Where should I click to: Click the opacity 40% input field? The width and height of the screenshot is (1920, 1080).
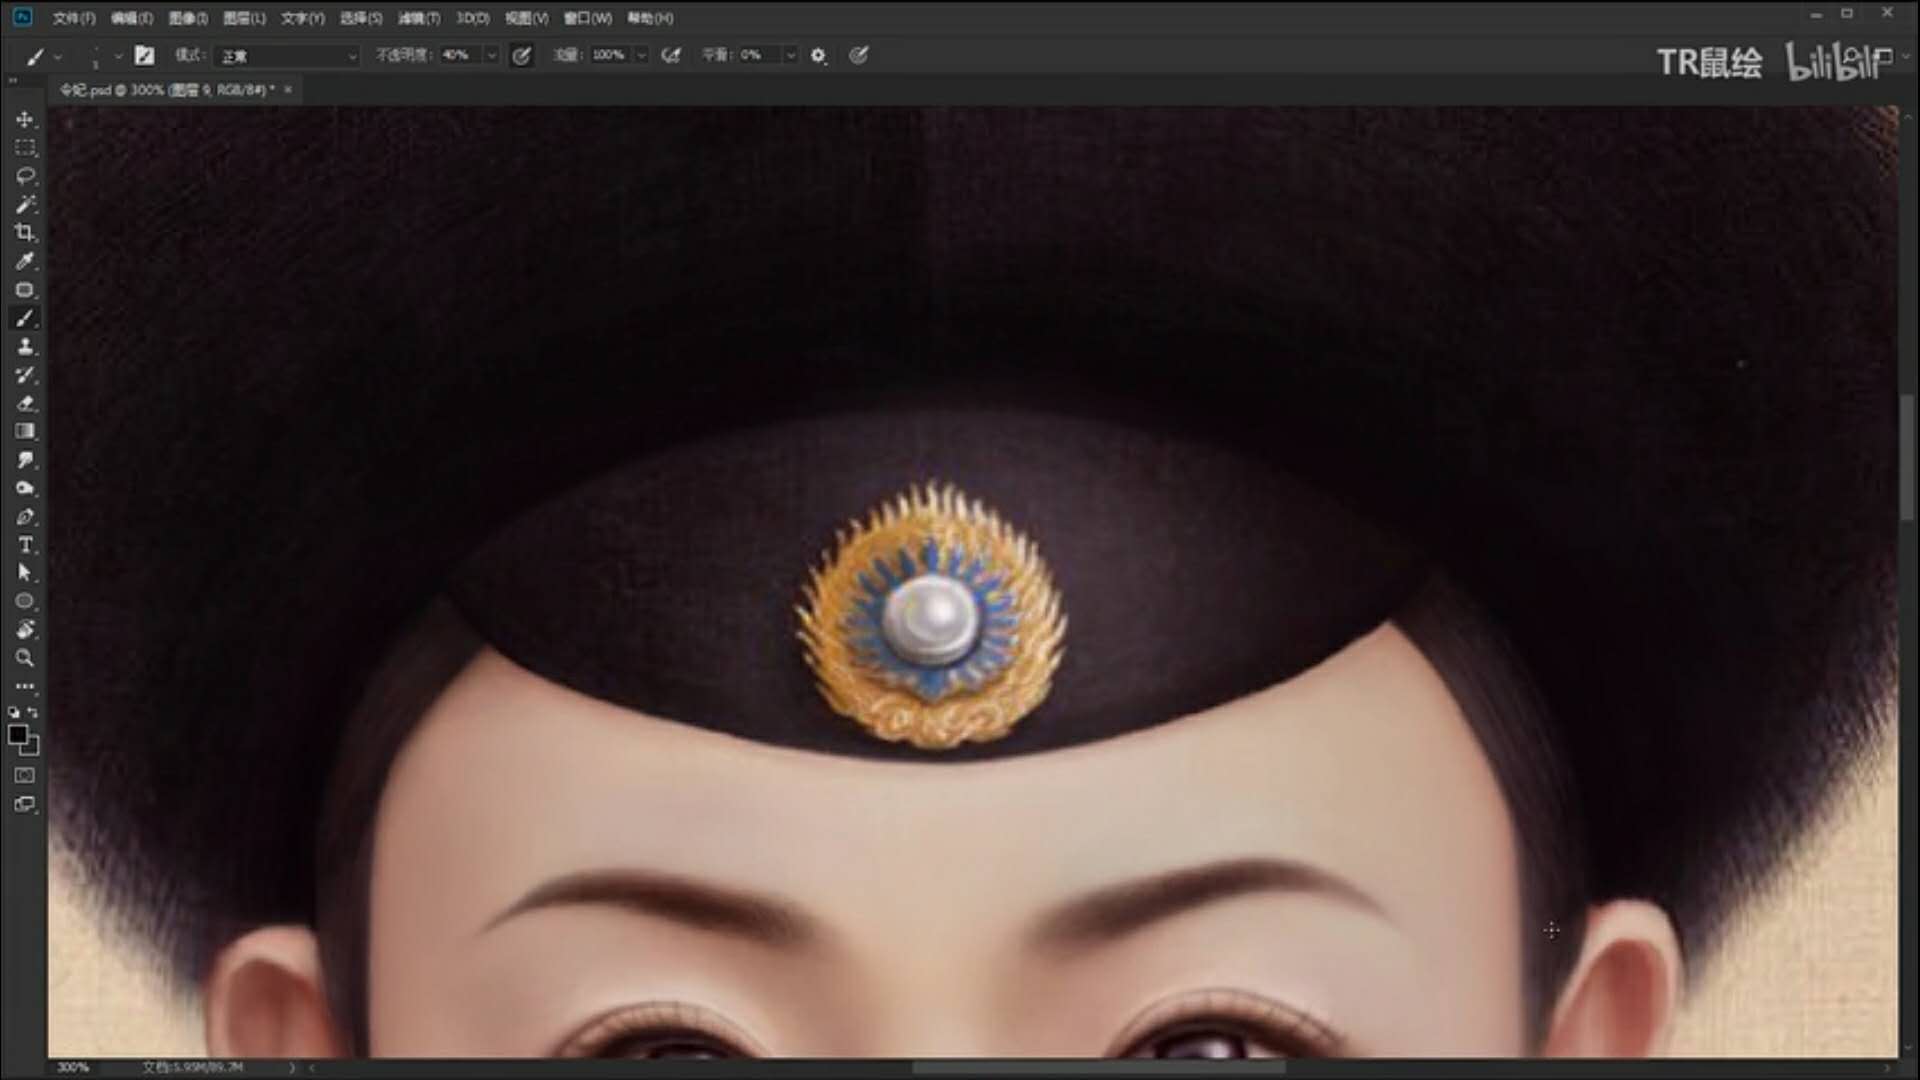461,55
